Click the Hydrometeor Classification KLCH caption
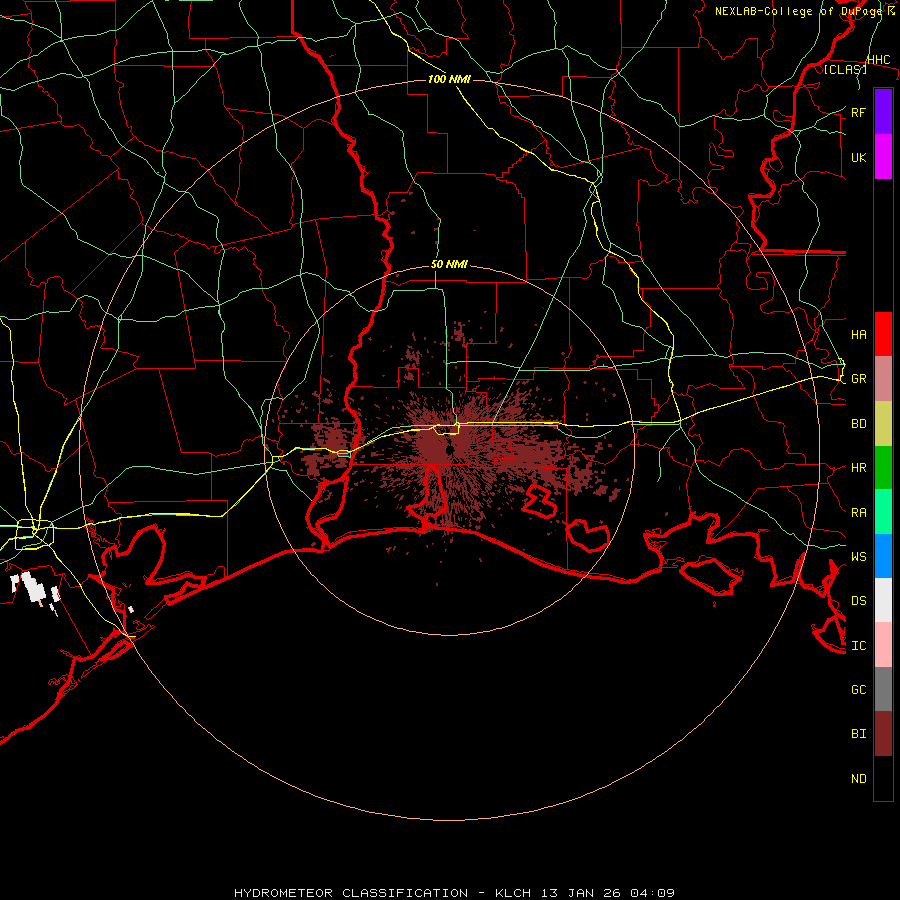 tap(454, 893)
